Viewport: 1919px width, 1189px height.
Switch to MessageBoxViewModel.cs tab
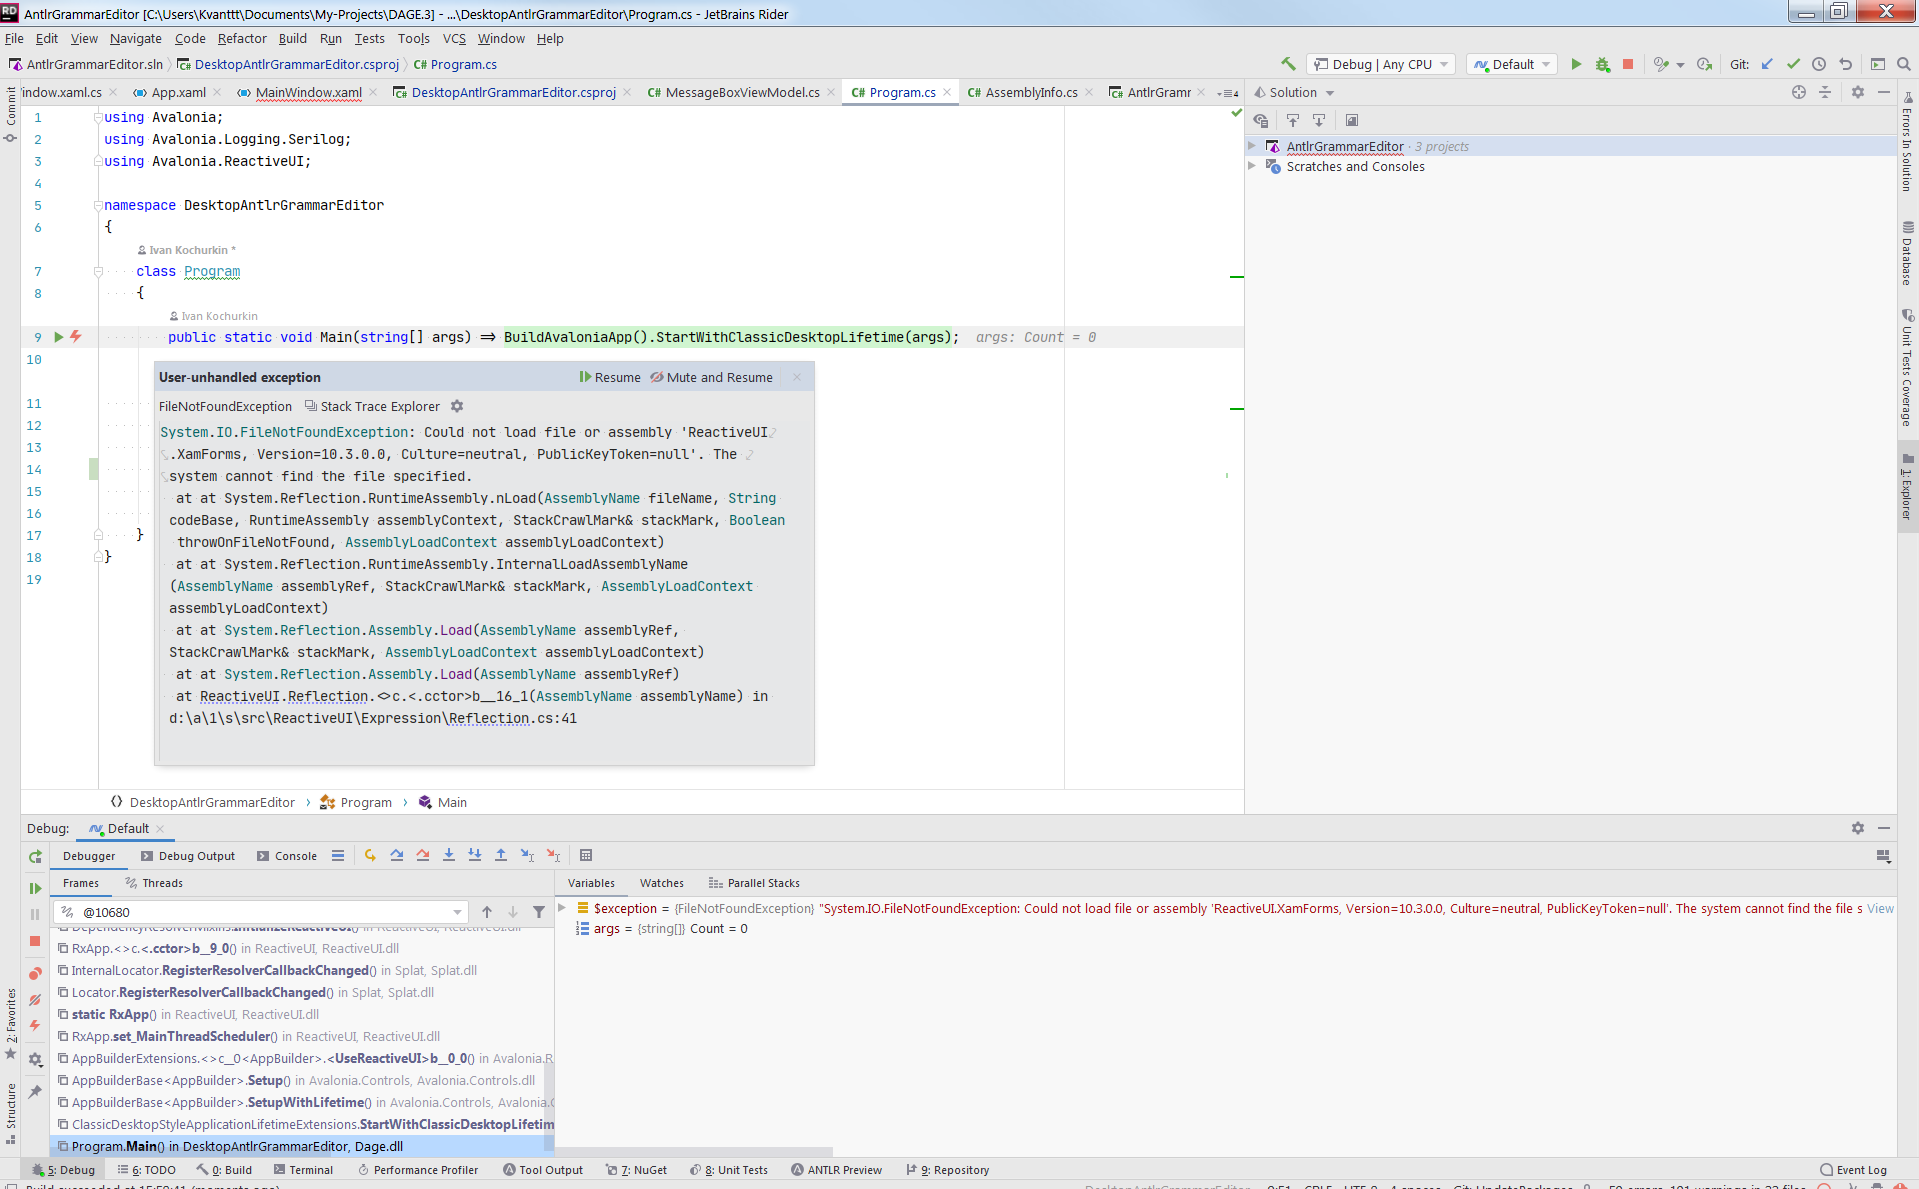tap(742, 92)
